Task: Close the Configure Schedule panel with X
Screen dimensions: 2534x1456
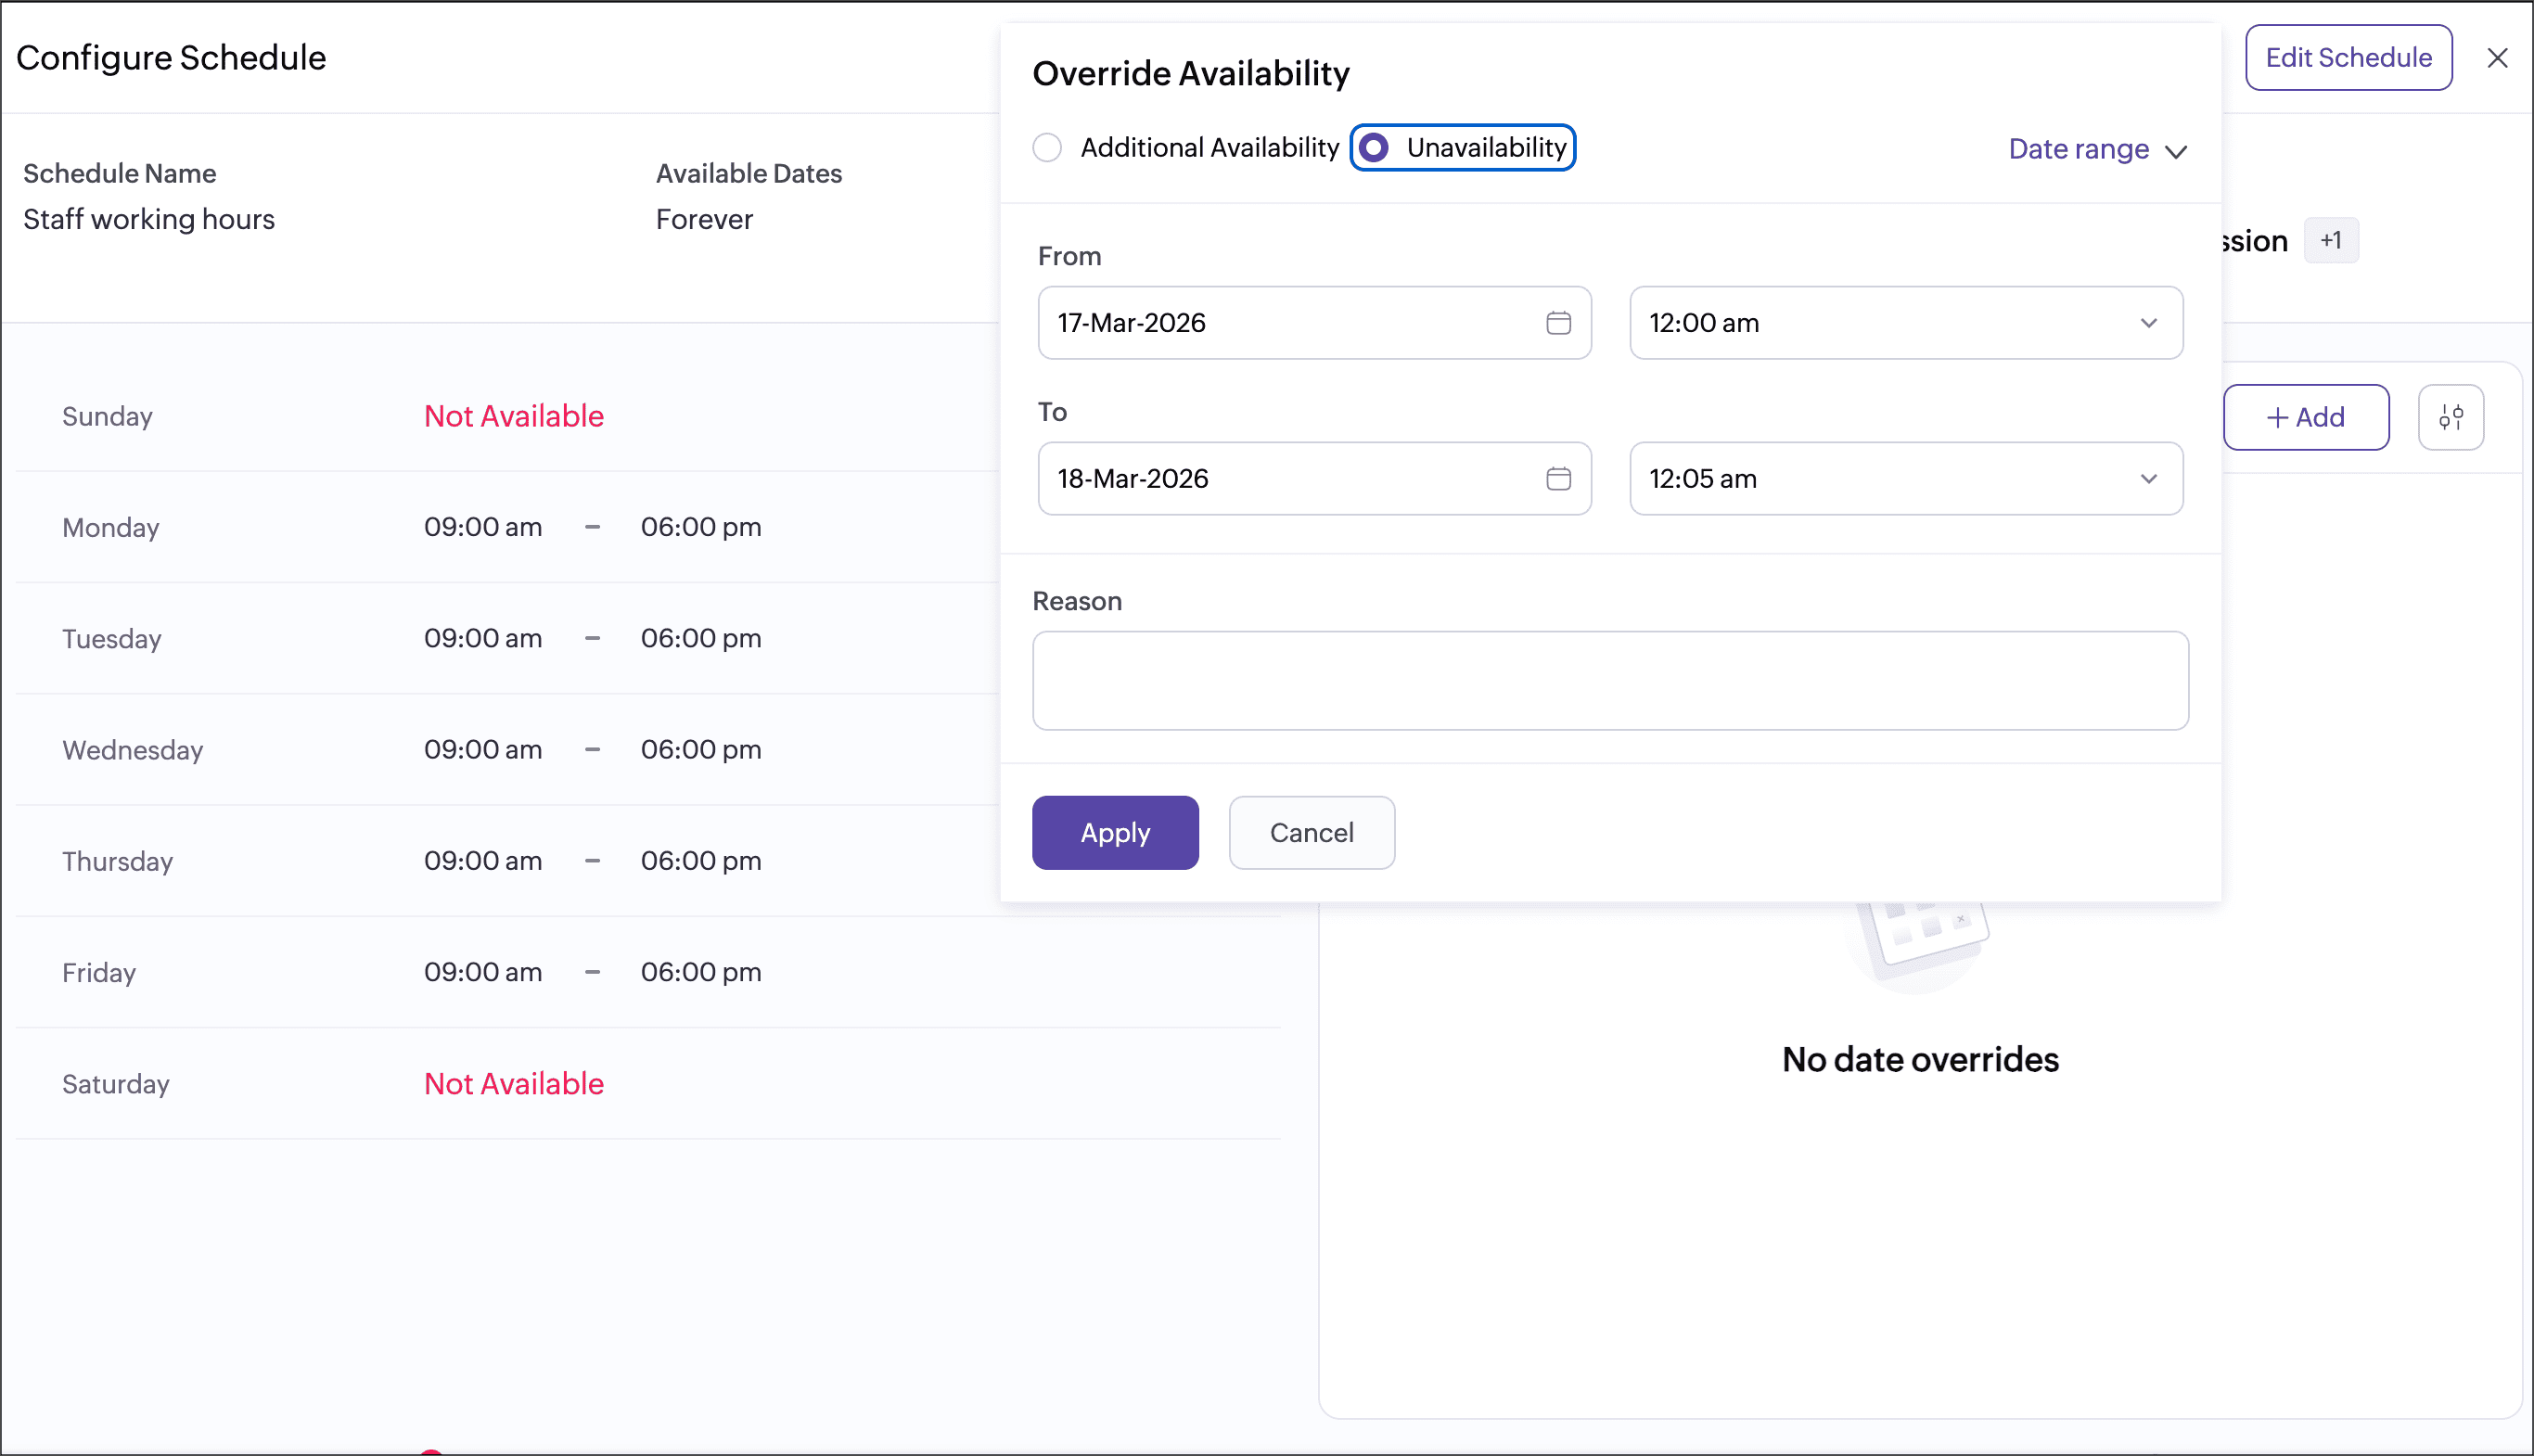Action: (x=2497, y=58)
